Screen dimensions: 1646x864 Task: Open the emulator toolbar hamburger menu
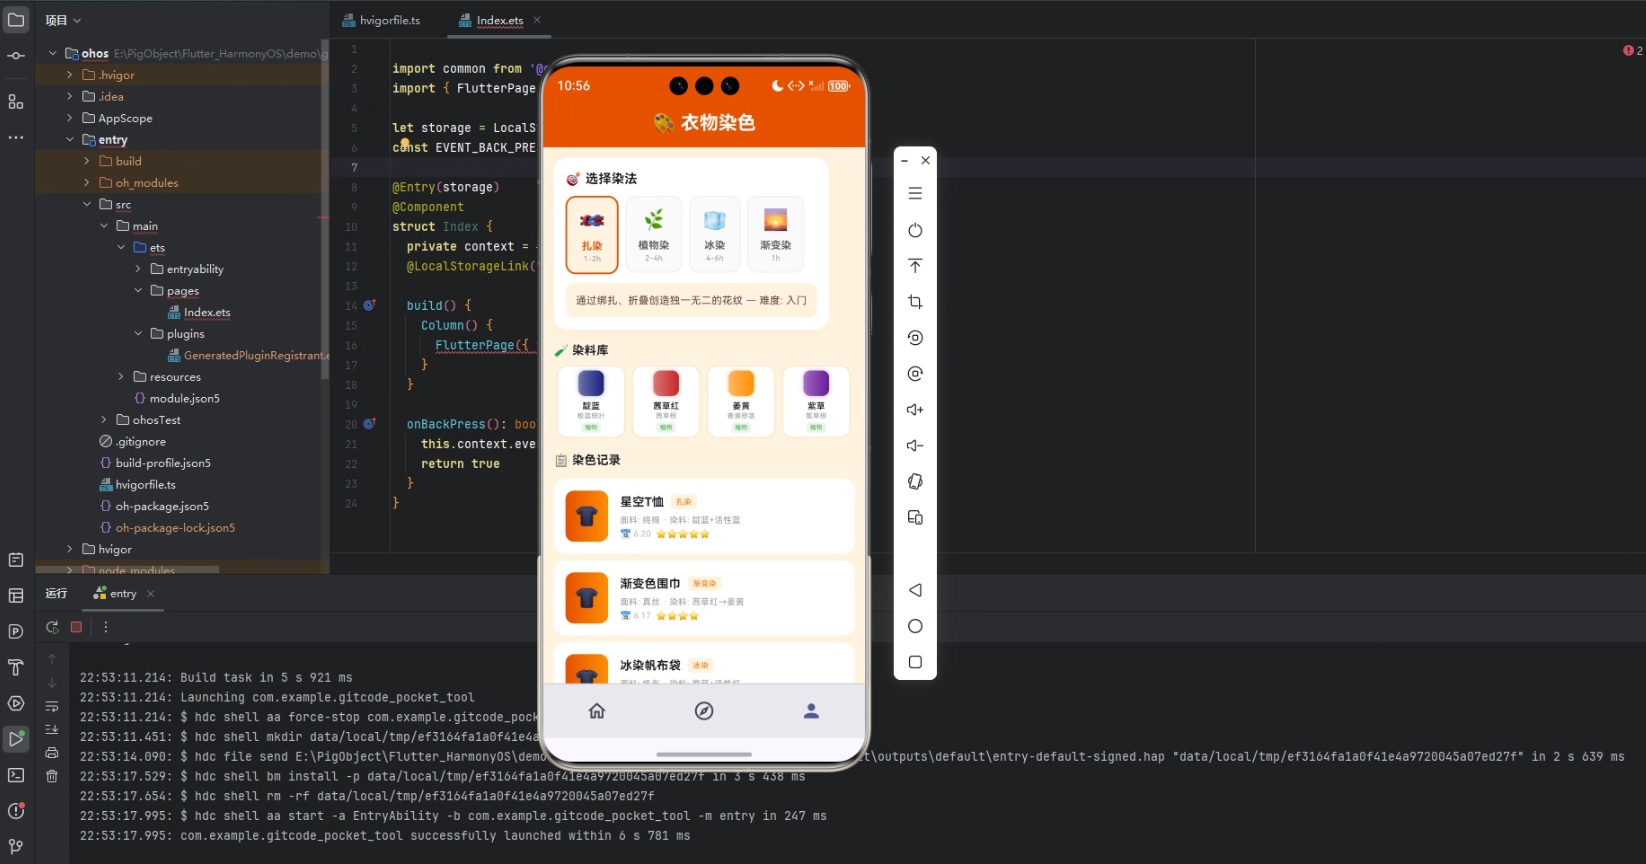915,194
